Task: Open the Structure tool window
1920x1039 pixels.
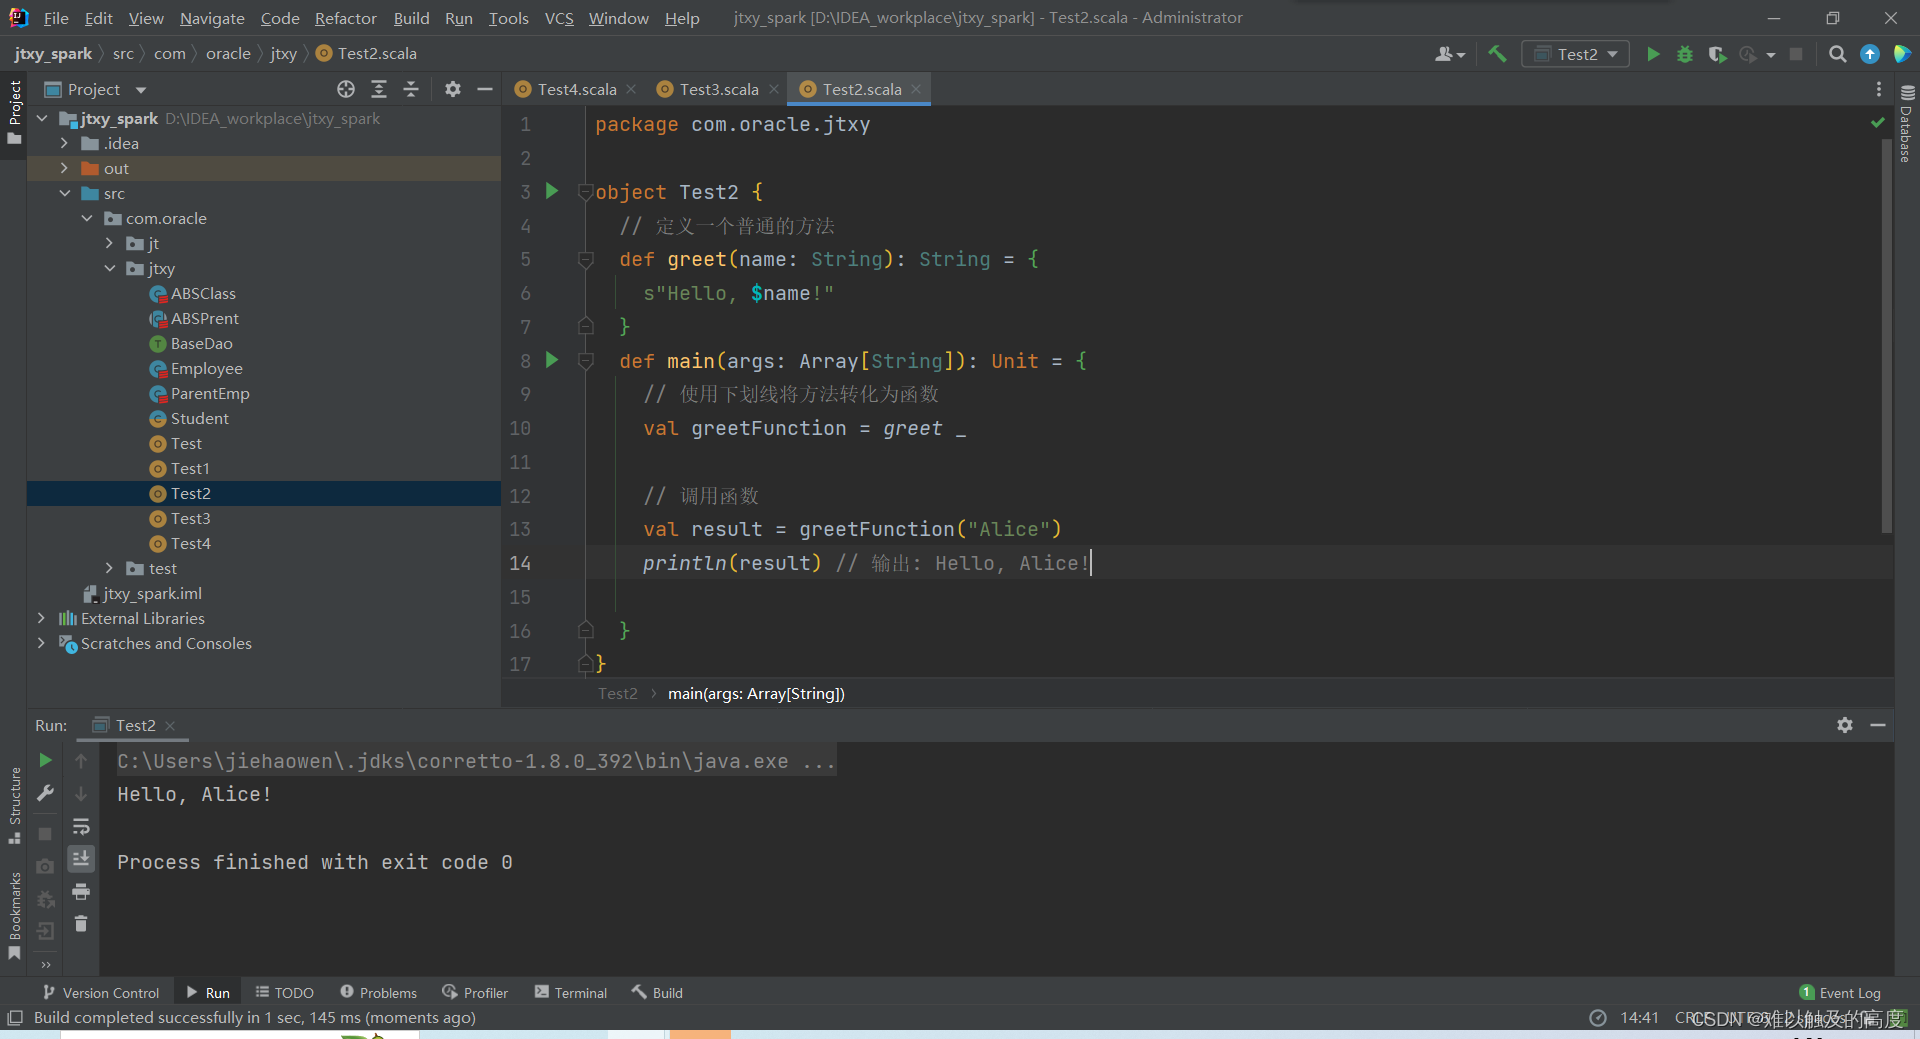Action: (x=14, y=805)
